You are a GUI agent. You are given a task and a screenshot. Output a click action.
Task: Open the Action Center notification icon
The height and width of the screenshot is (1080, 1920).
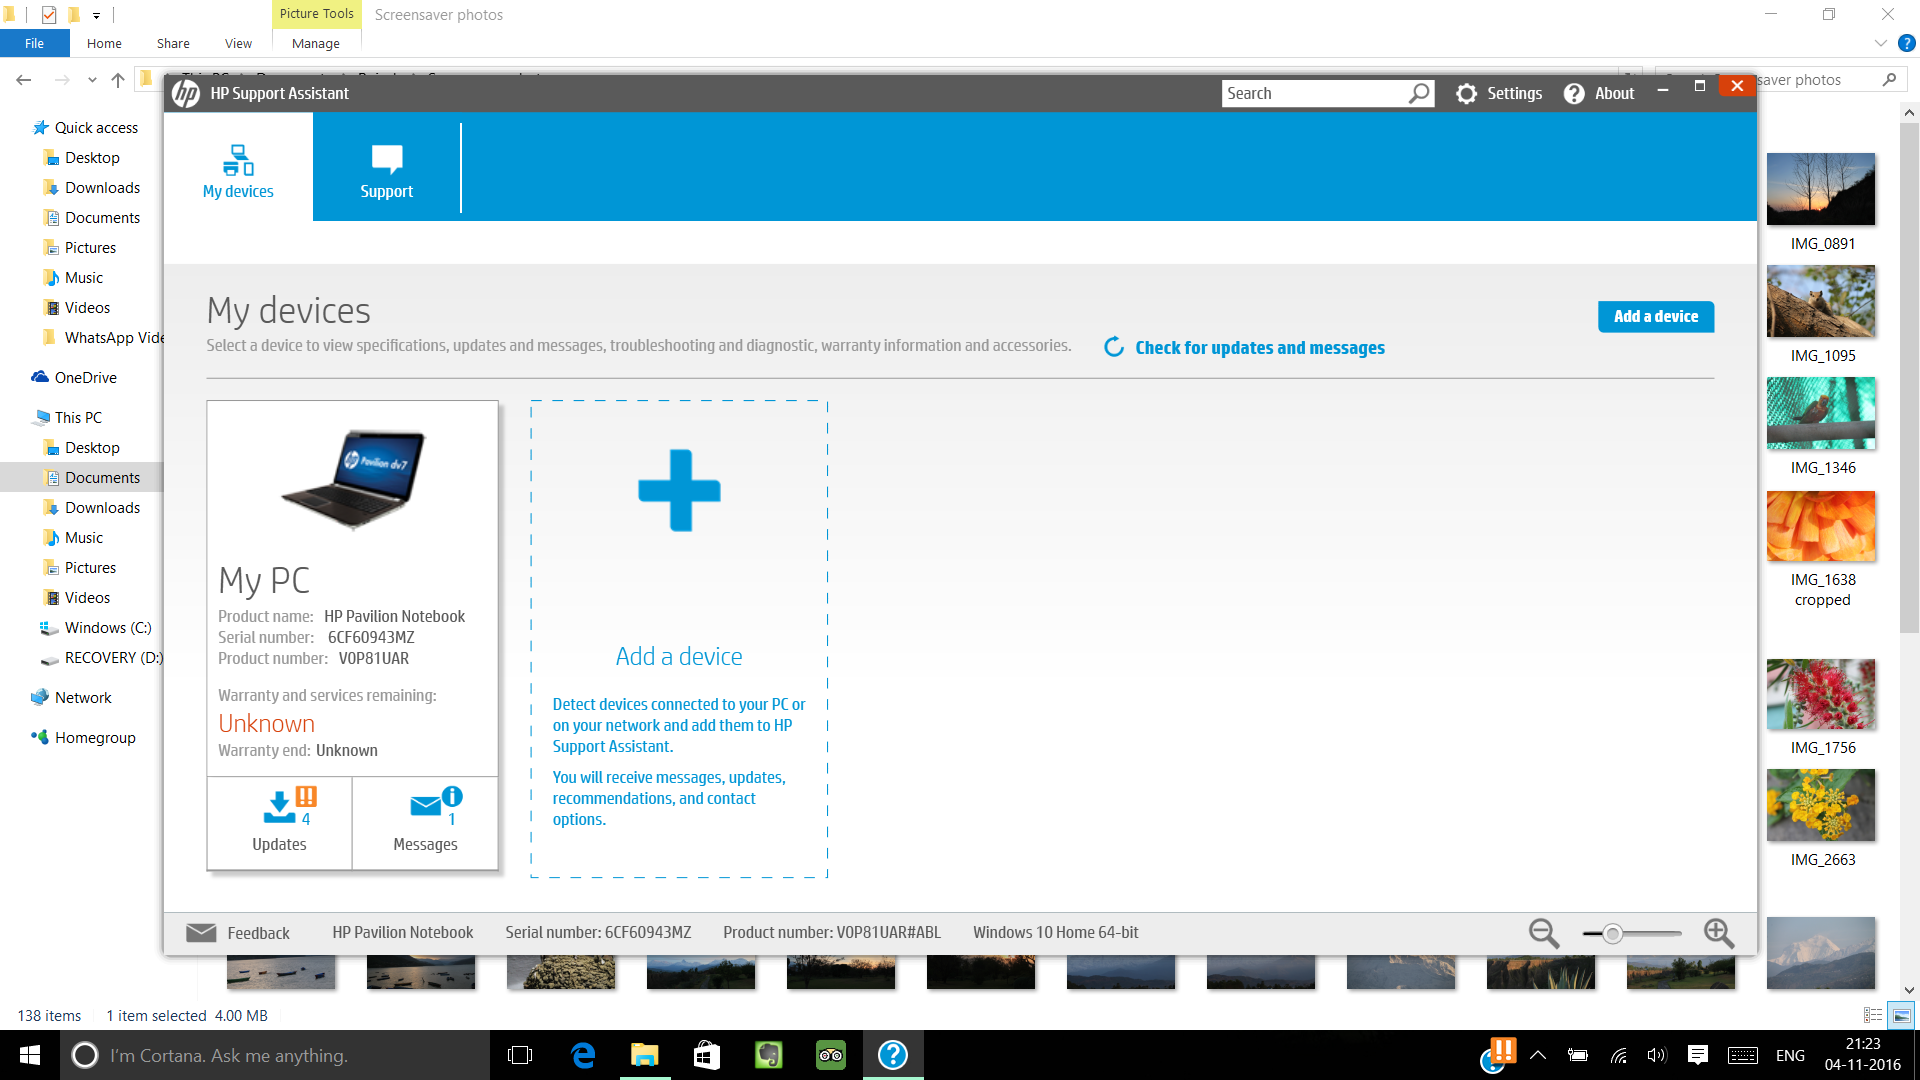click(x=1697, y=1055)
